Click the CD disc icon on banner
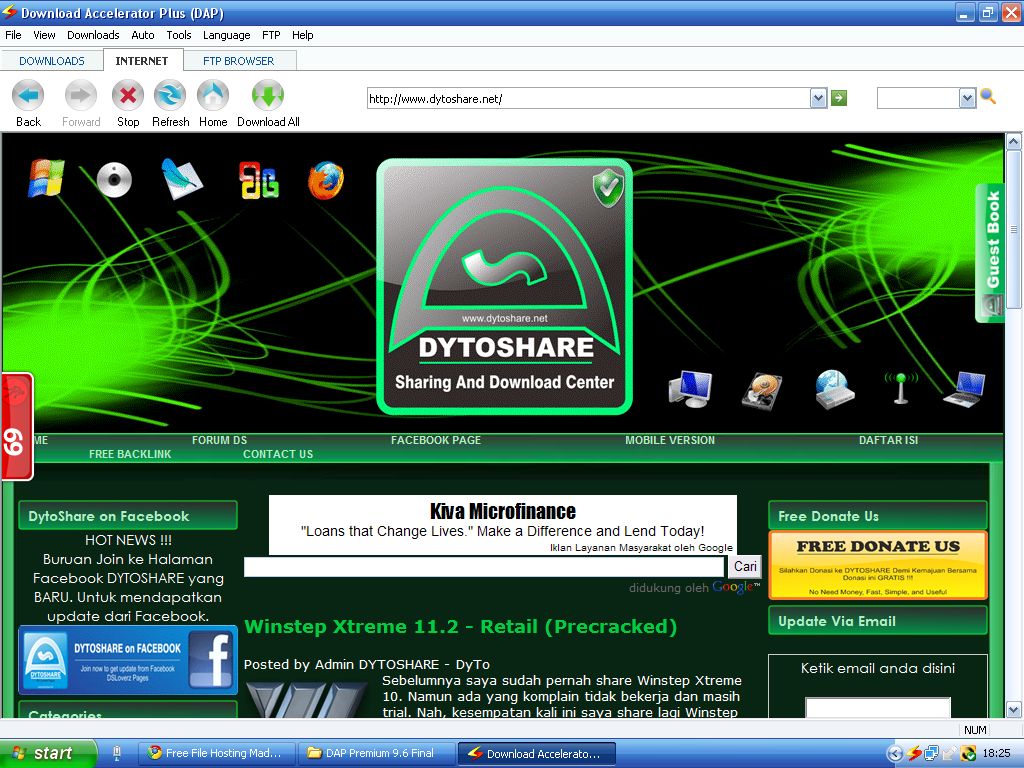Screen dimensions: 1024x768 click(x=114, y=180)
